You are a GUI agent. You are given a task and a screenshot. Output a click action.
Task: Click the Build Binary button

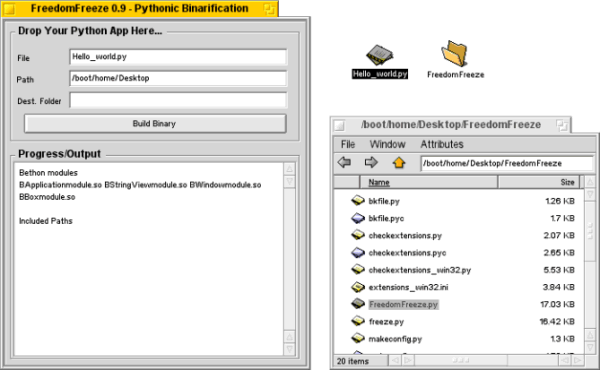[x=155, y=124]
